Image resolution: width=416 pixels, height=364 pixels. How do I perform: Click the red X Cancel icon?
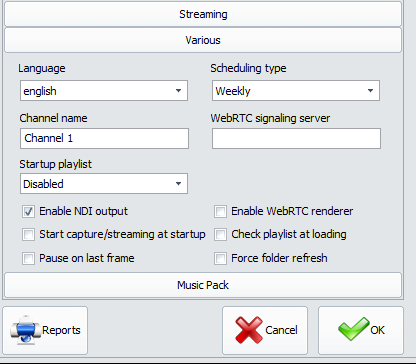point(249,330)
